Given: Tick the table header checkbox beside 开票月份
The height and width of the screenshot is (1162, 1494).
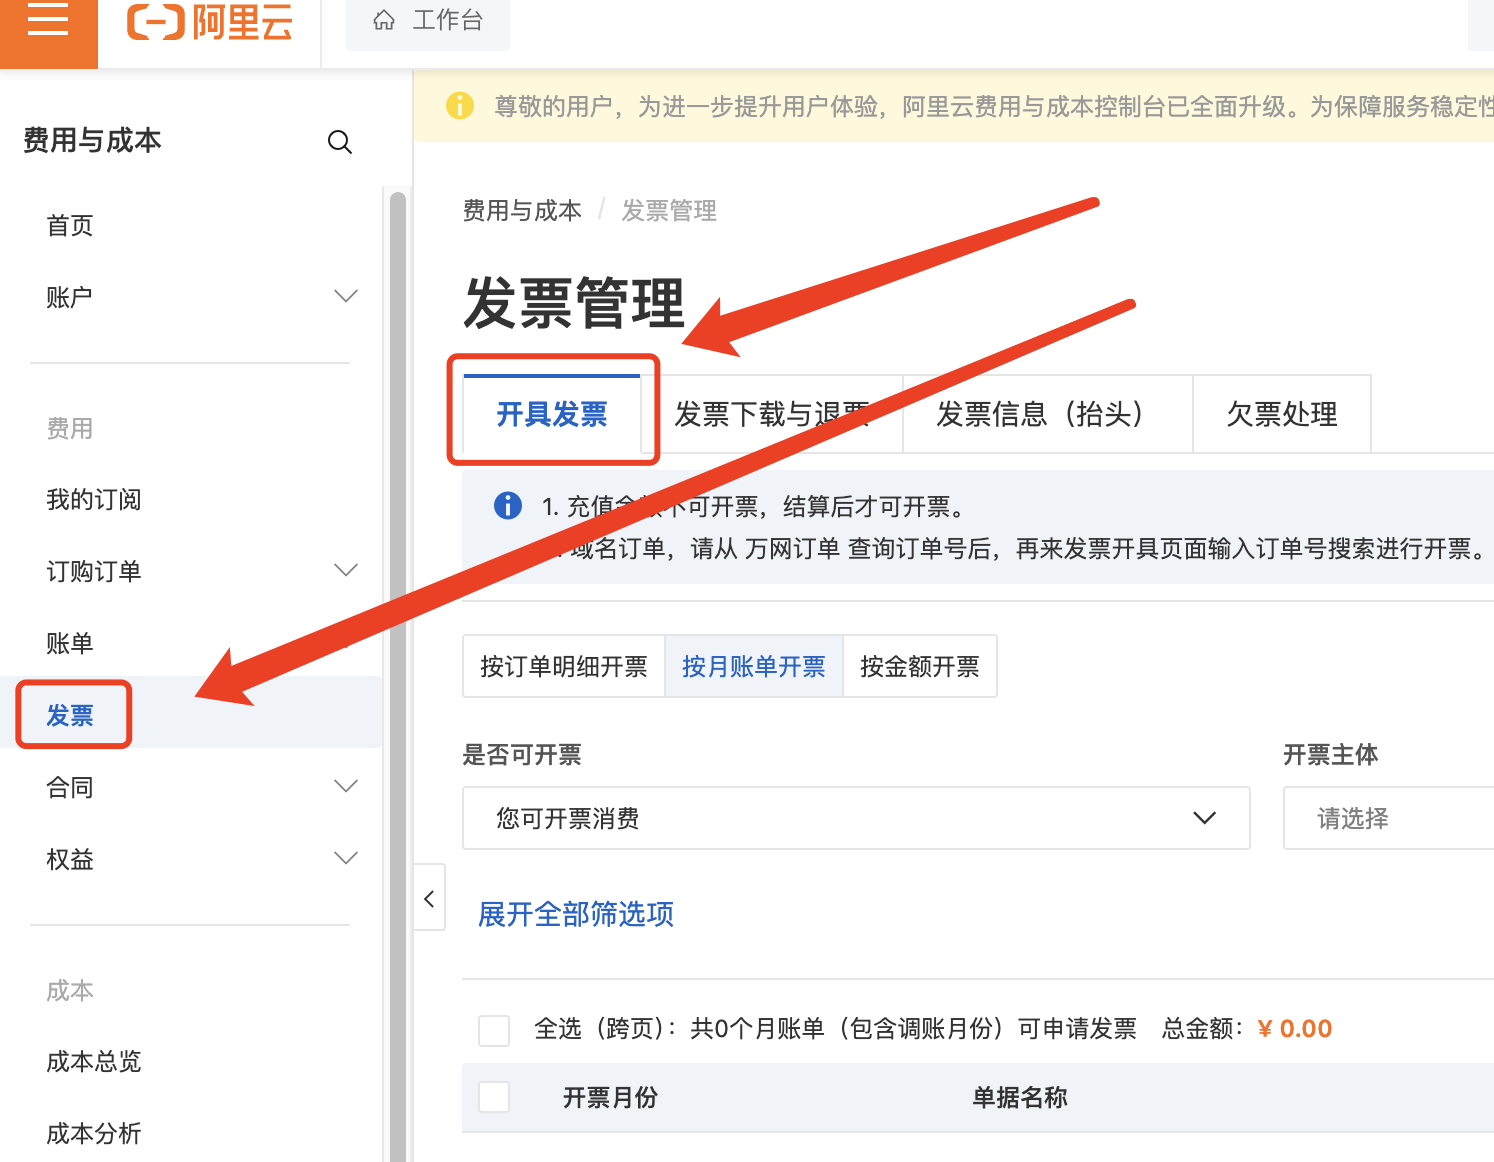Looking at the screenshot, I should click(494, 1097).
